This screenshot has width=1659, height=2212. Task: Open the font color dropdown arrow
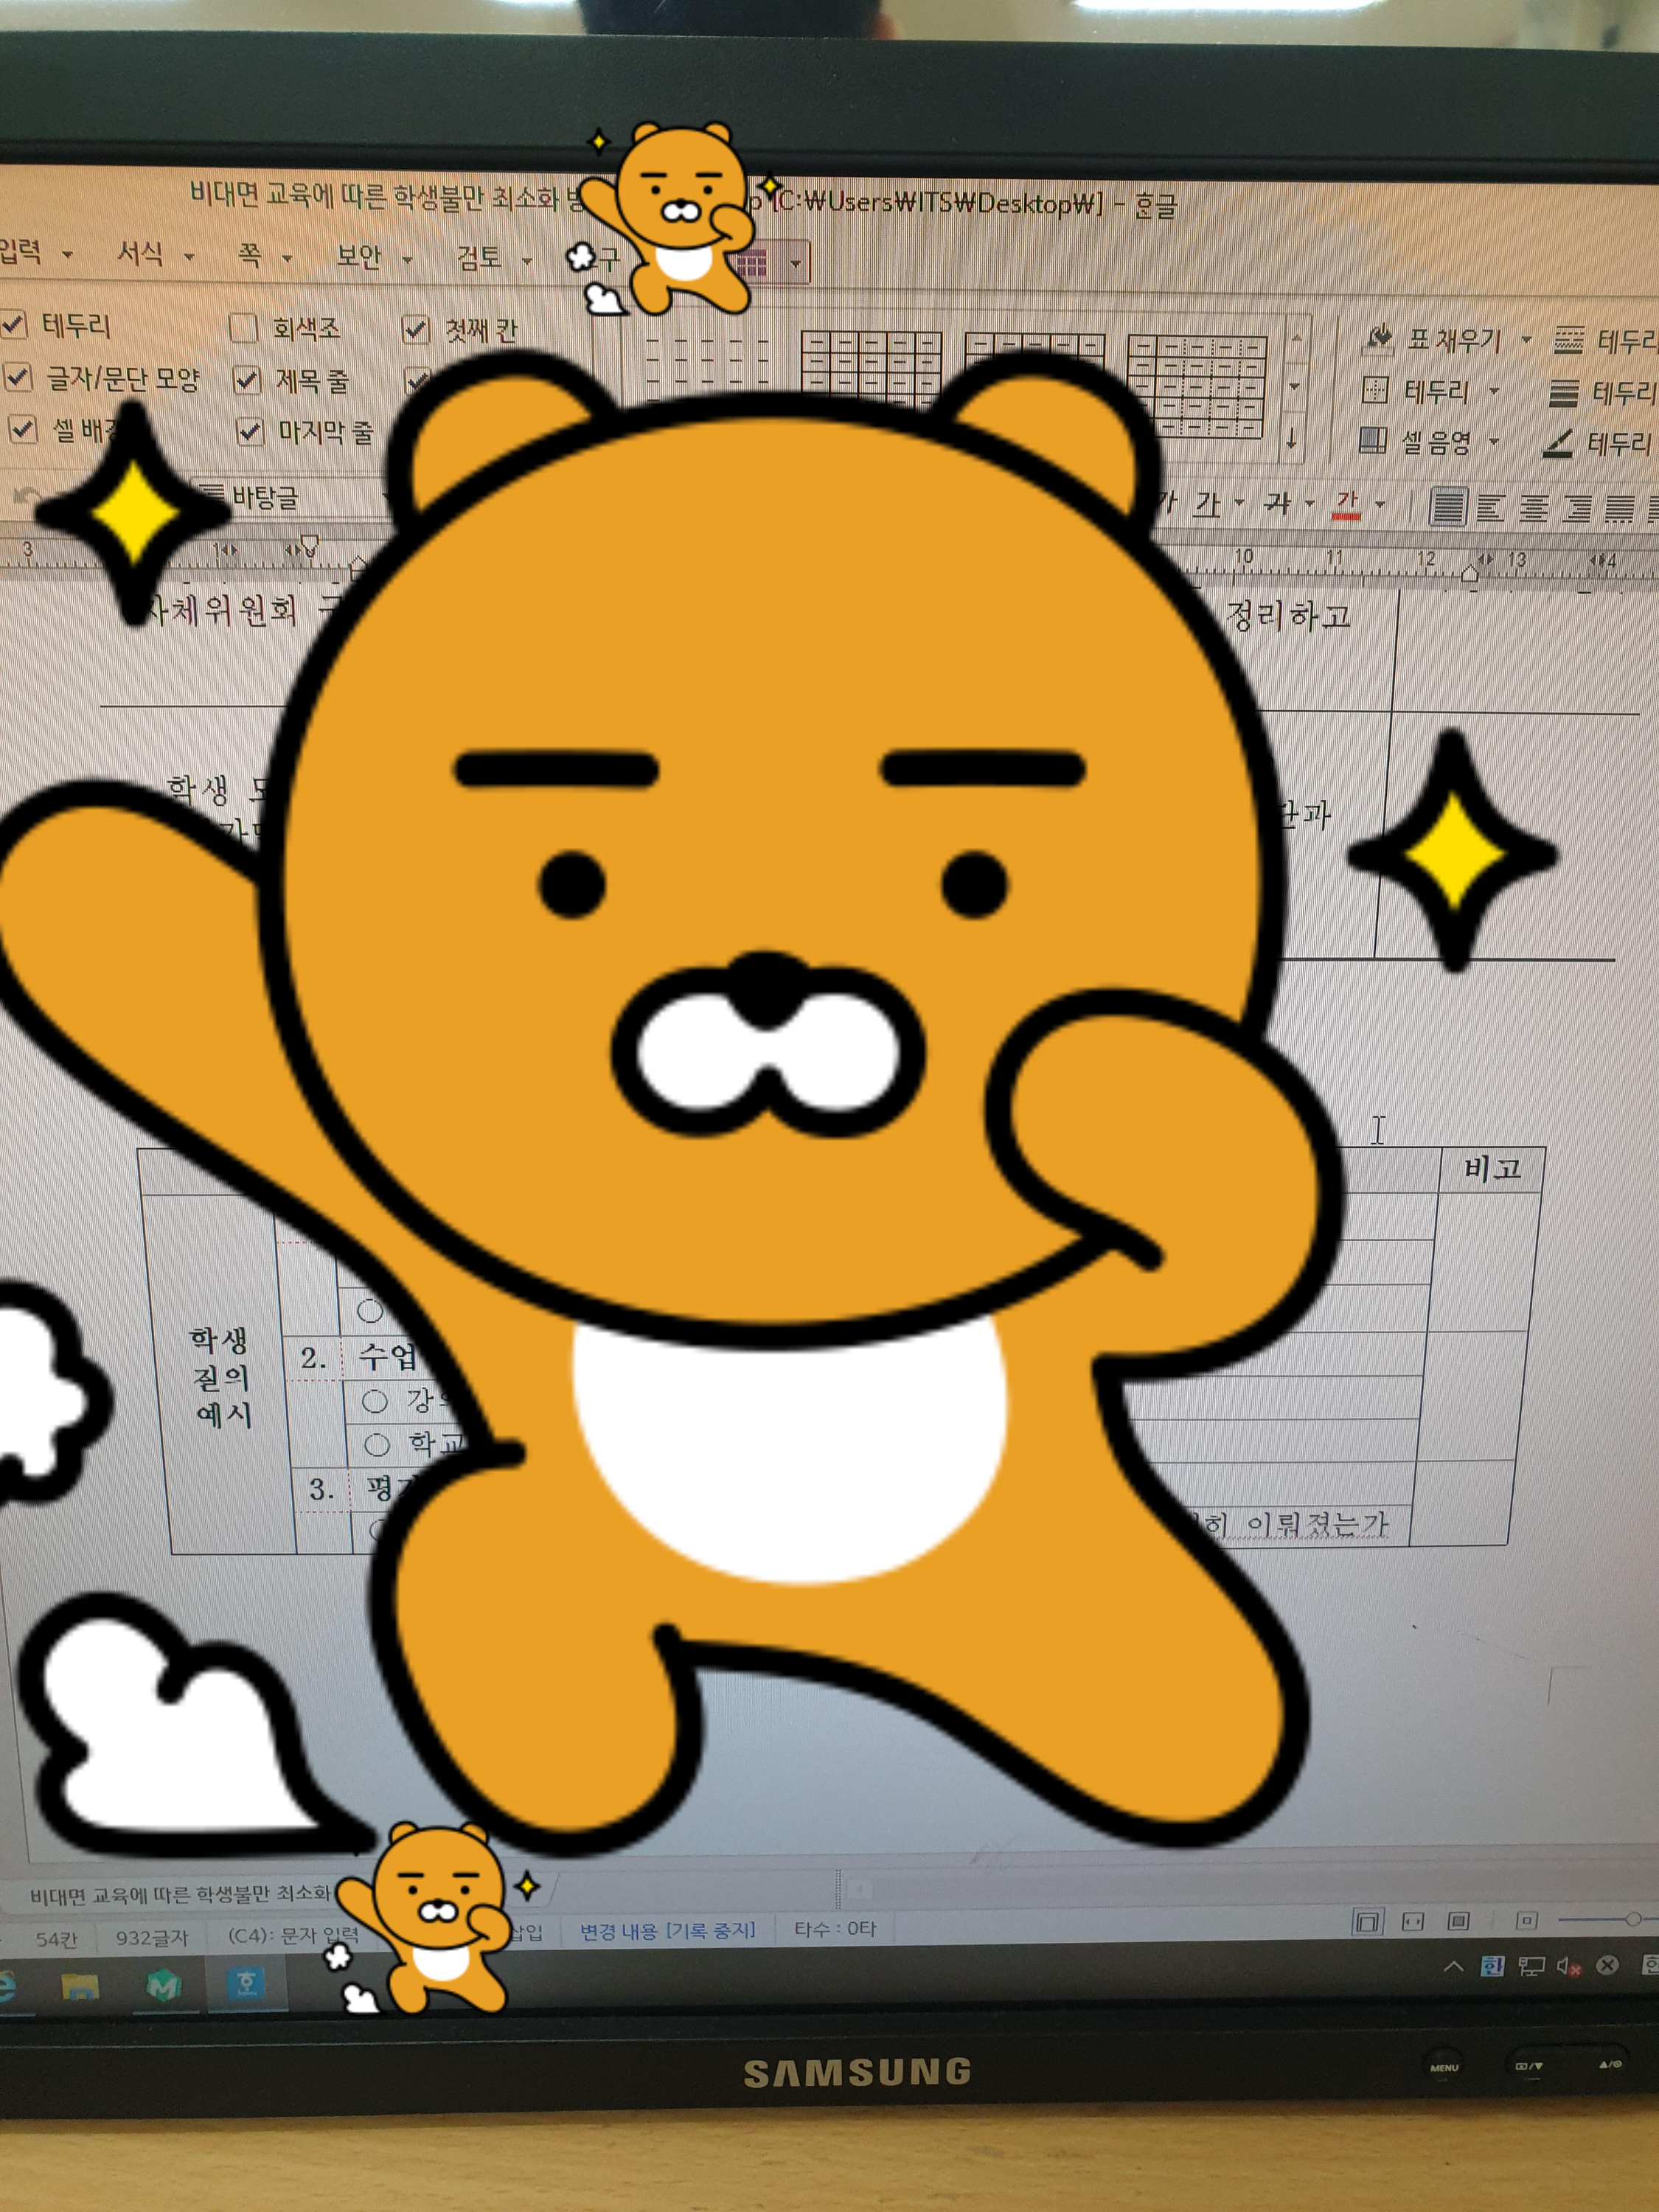tap(1381, 504)
